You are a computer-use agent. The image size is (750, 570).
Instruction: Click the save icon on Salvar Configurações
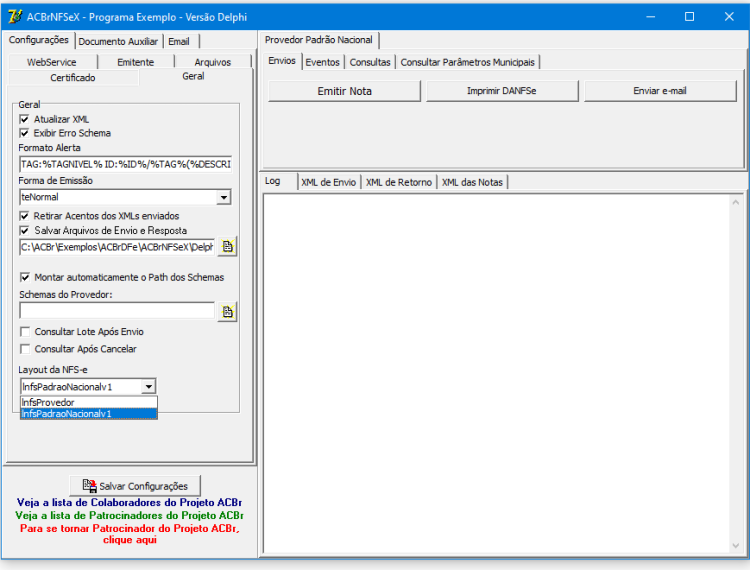coord(89,486)
